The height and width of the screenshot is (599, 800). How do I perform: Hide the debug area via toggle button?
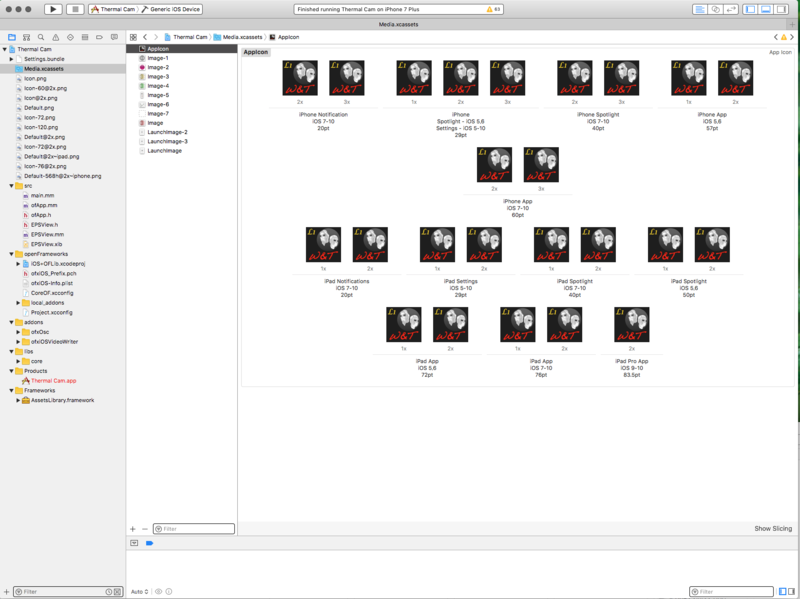(x=134, y=543)
